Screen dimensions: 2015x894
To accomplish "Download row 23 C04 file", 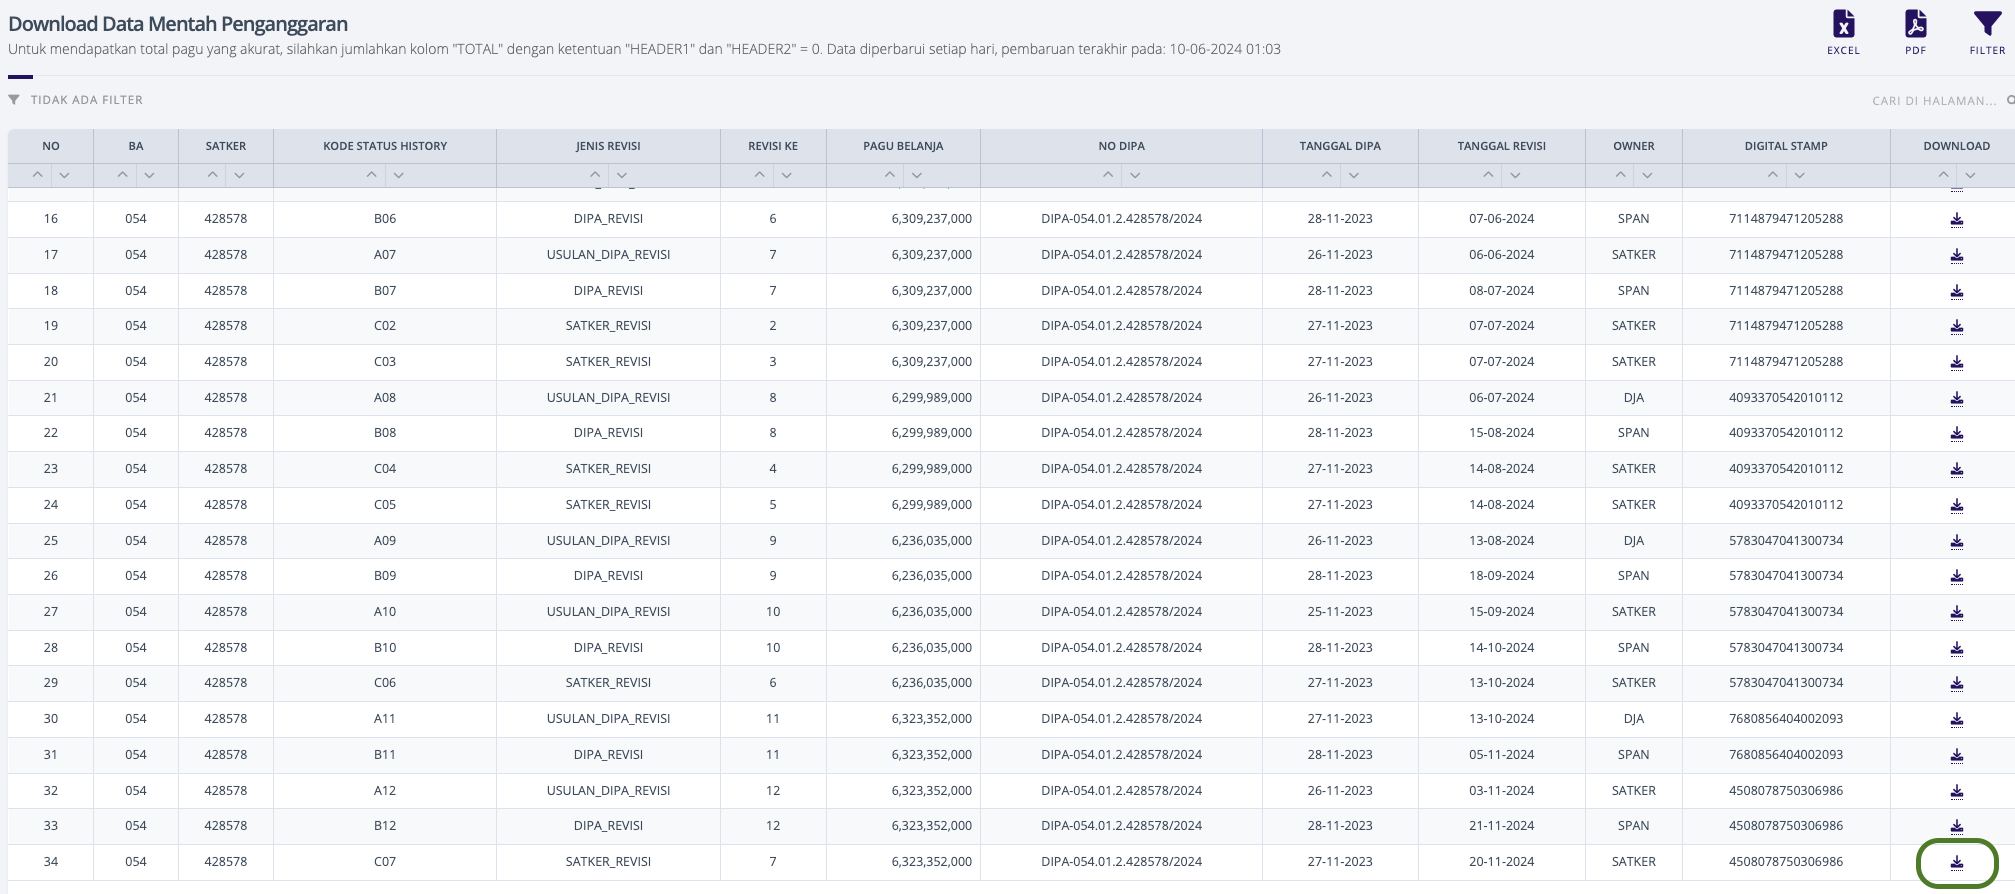I will tap(1957, 470).
